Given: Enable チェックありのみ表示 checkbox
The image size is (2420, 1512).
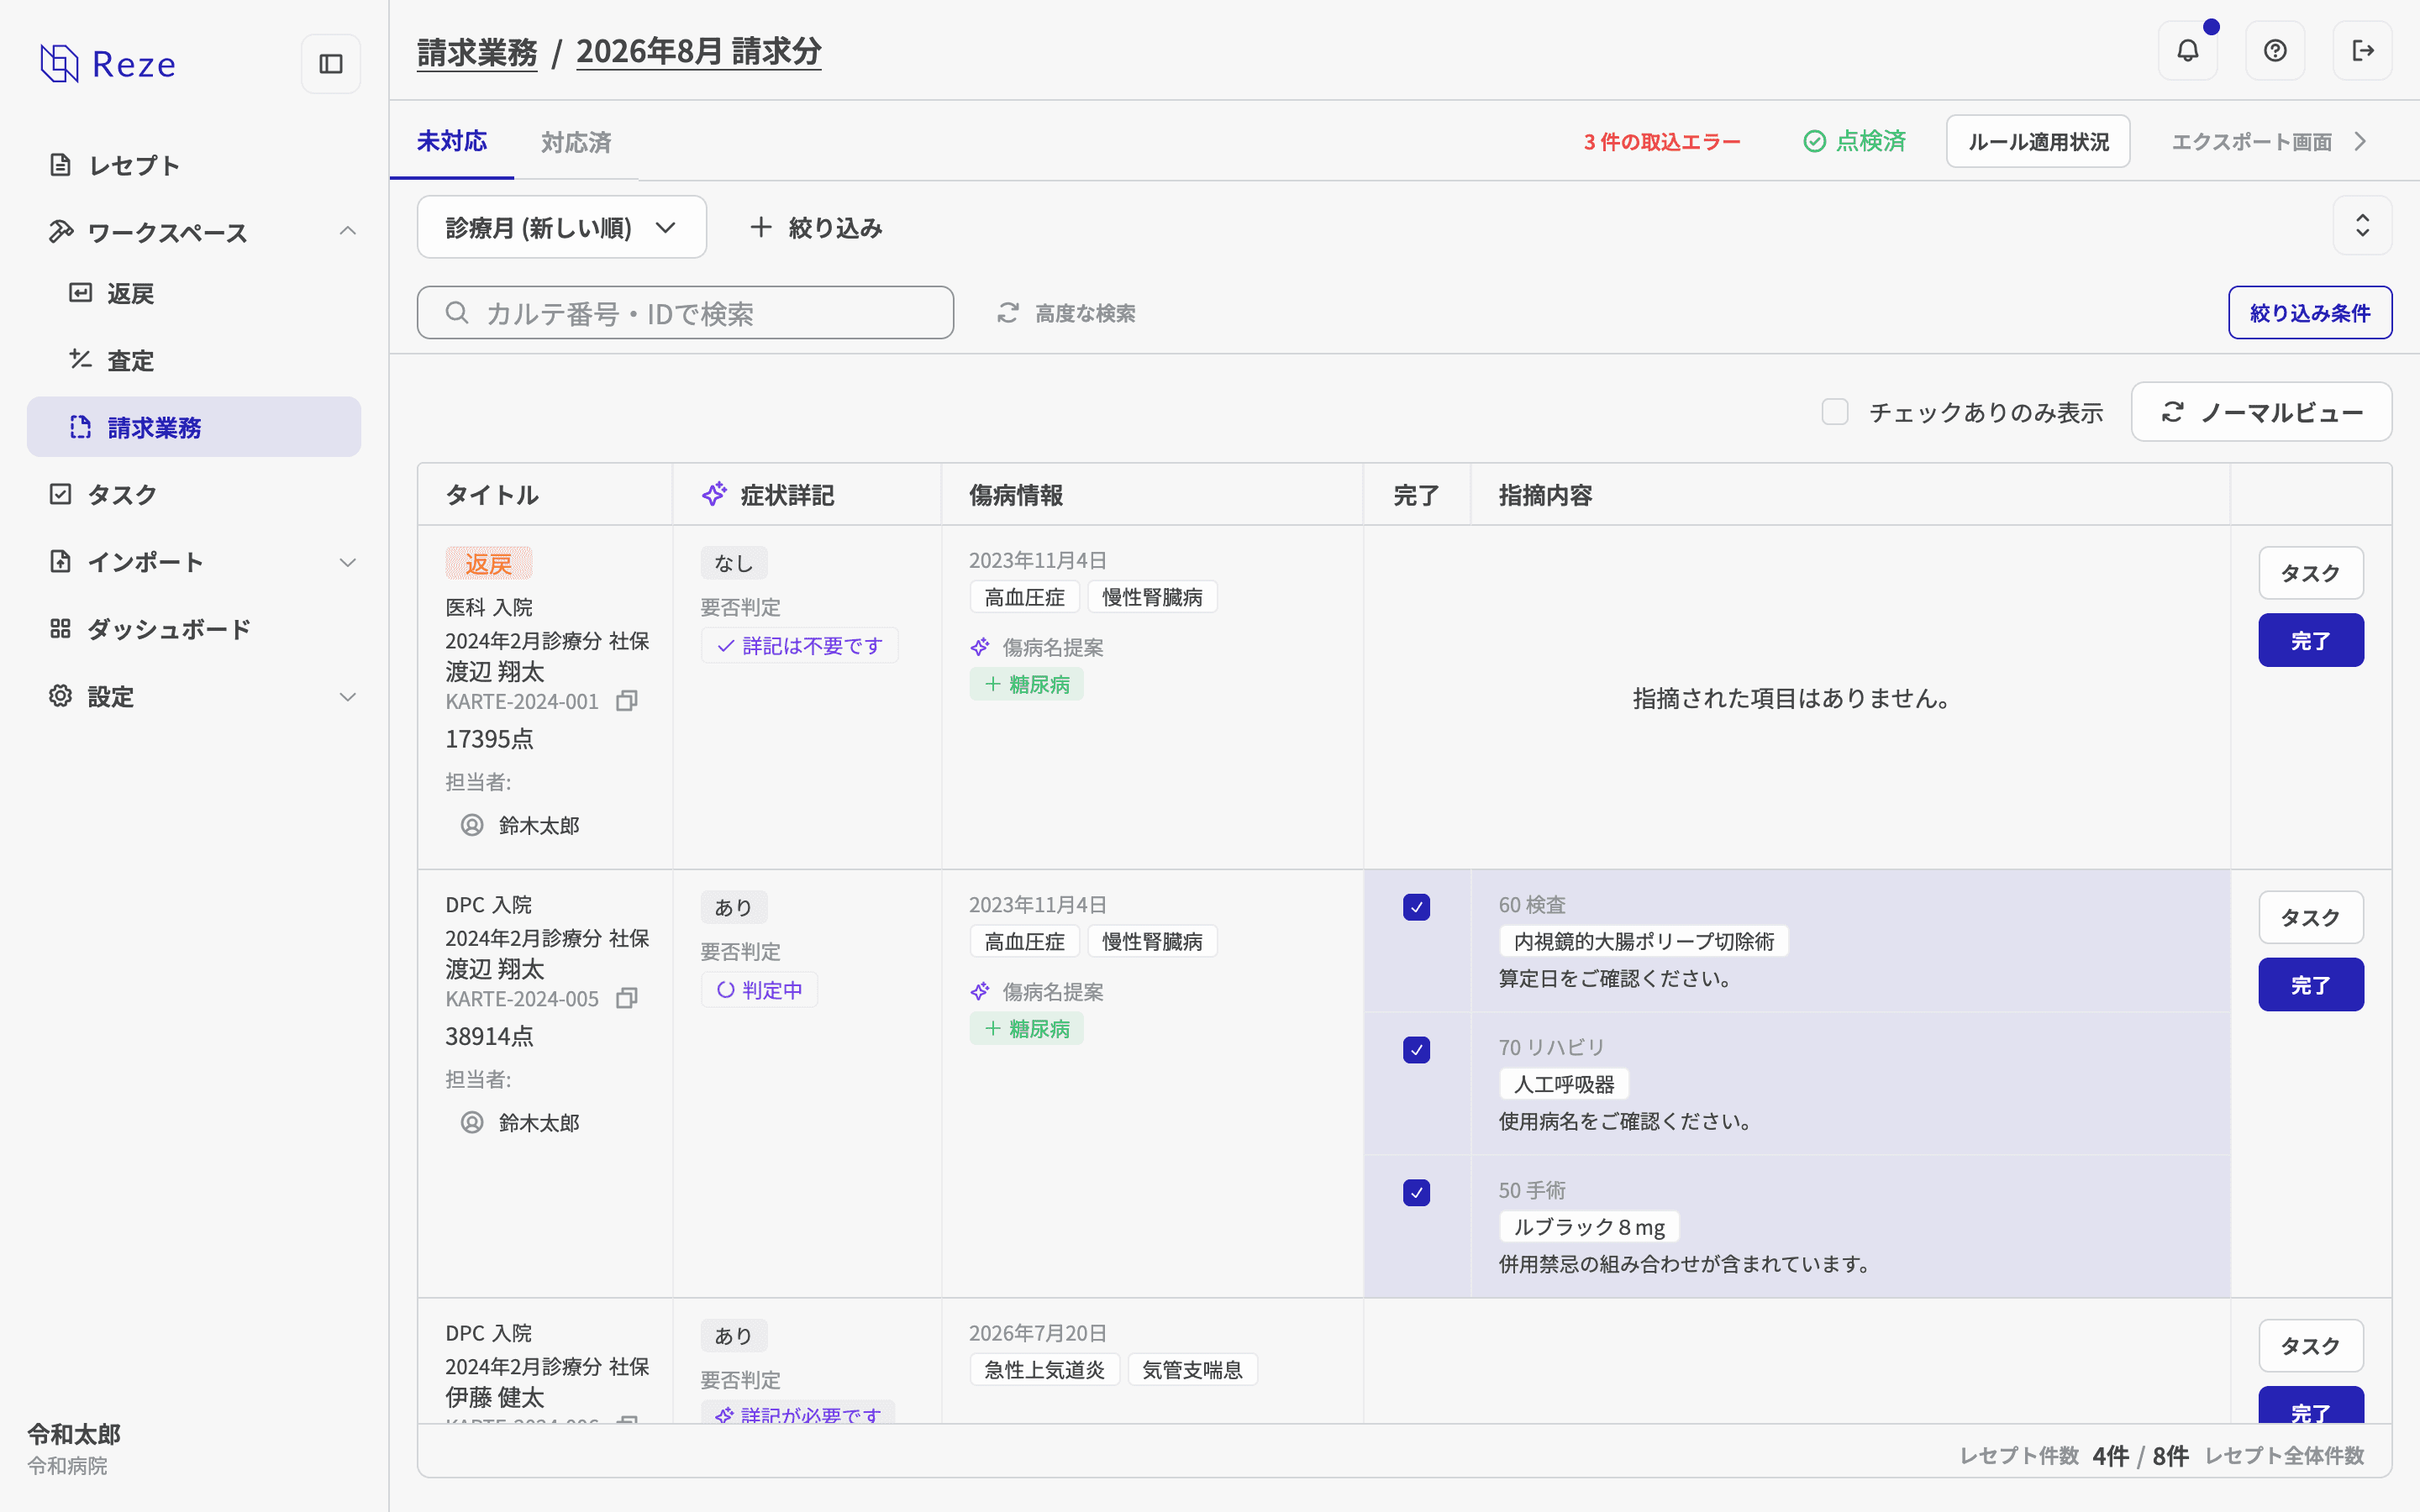Looking at the screenshot, I should 1834,412.
